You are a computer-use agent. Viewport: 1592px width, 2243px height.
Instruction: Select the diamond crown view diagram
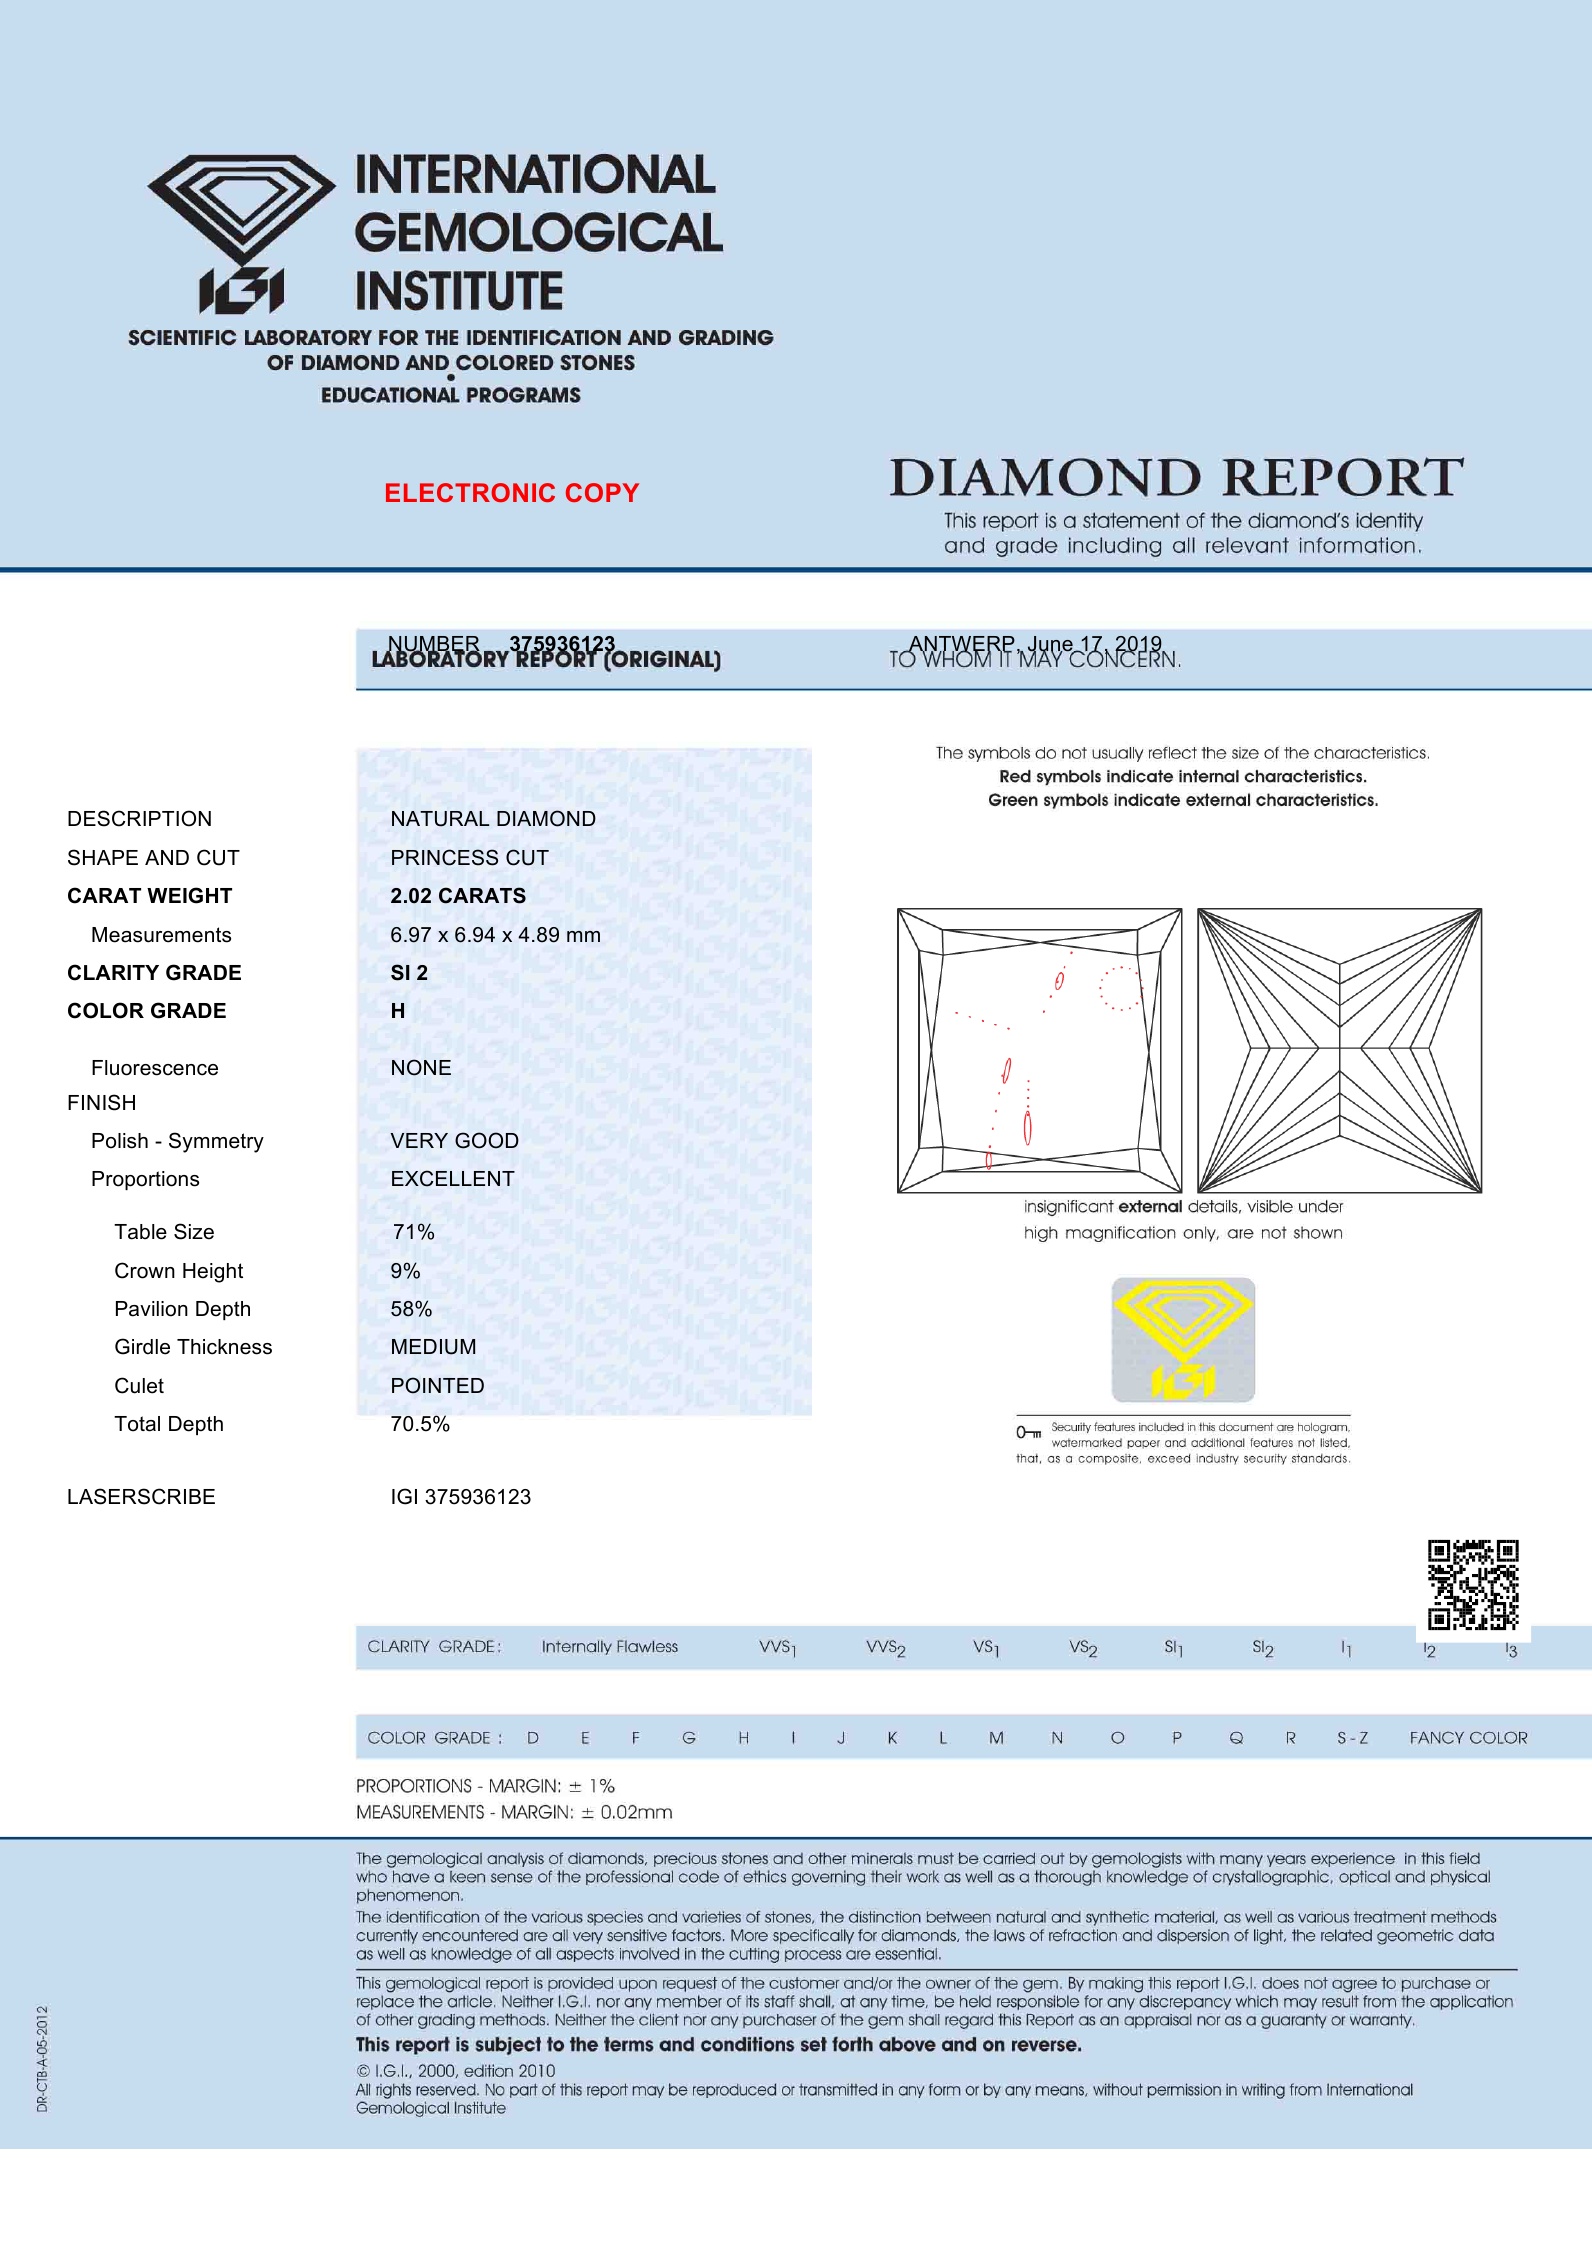click(1040, 1051)
